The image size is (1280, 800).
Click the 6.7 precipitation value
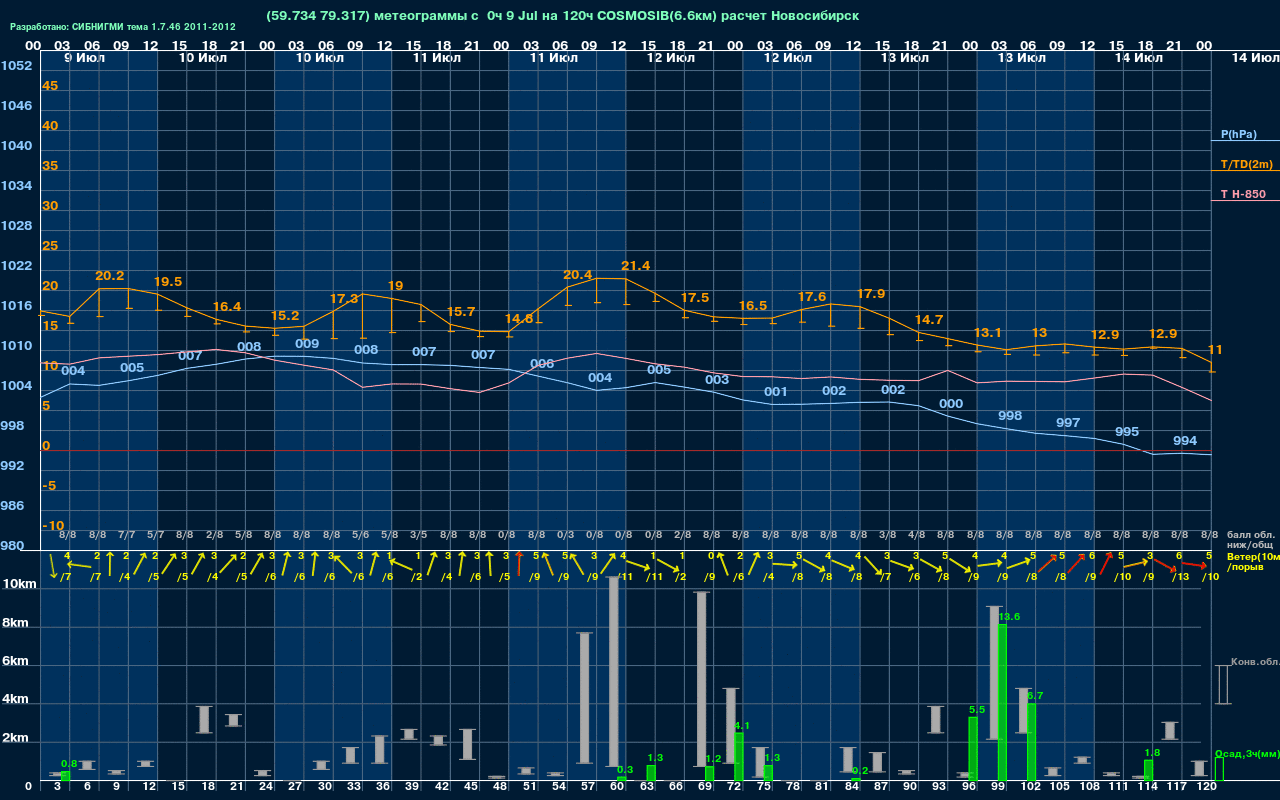tap(1036, 696)
